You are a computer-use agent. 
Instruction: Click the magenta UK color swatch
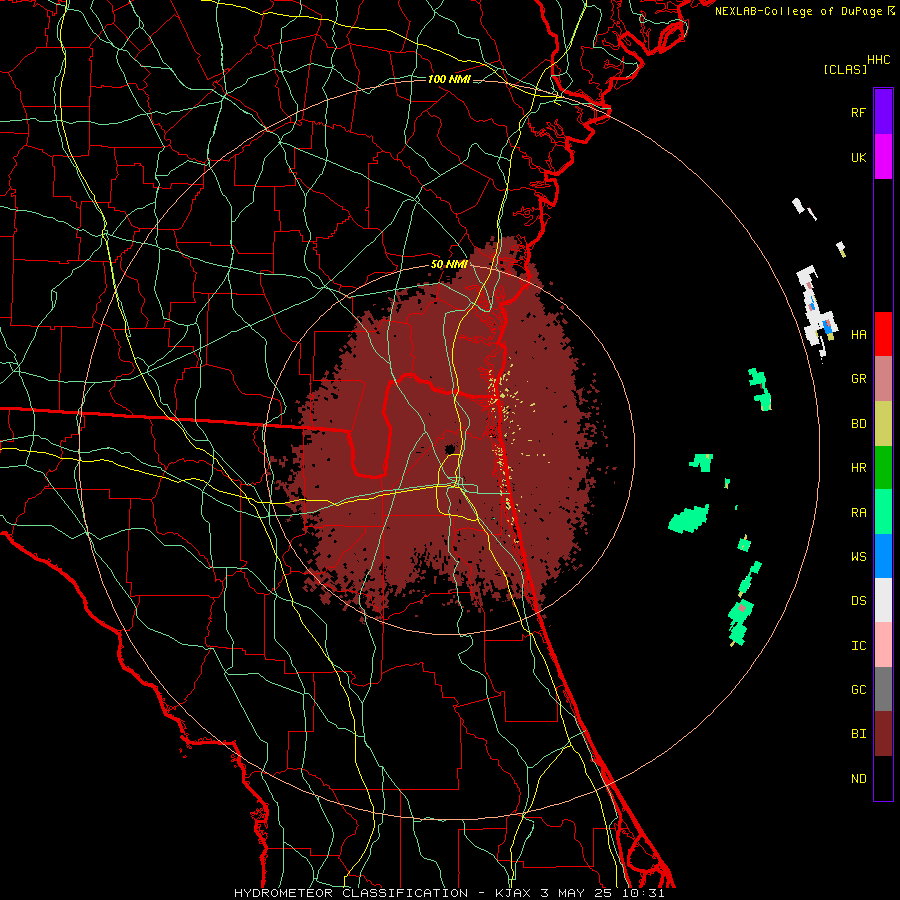coord(883,156)
